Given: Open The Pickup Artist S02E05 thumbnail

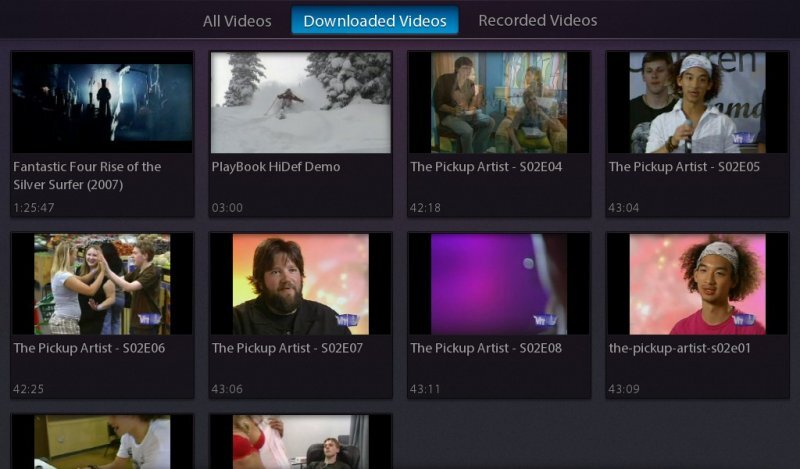Looking at the screenshot, I should 697,102.
